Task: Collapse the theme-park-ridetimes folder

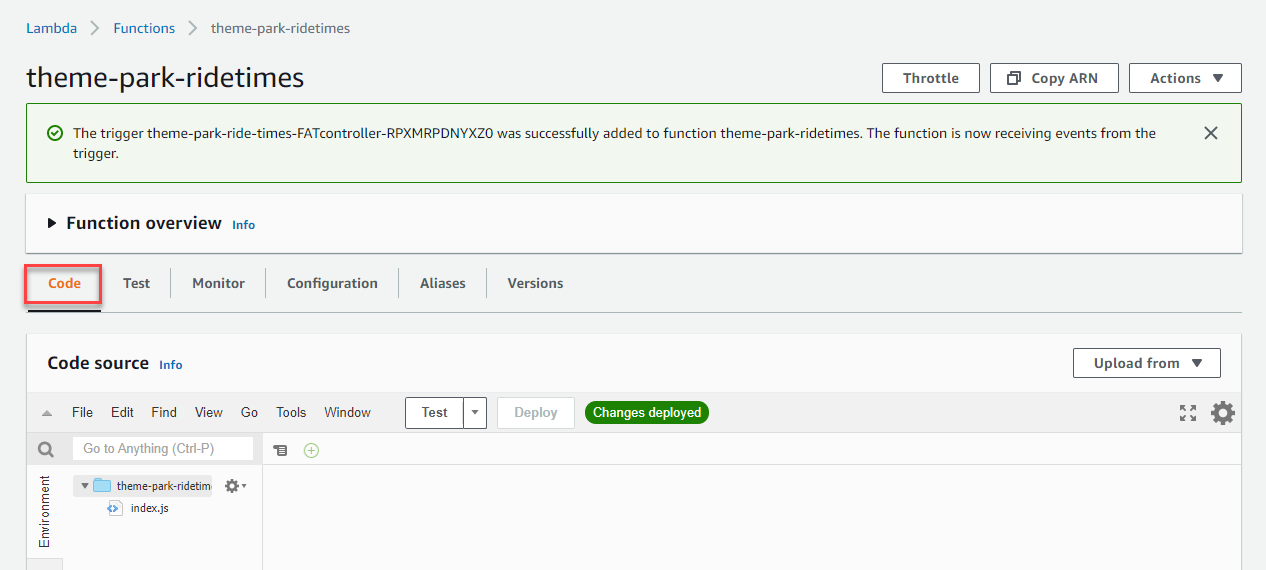Action: [x=85, y=486]
